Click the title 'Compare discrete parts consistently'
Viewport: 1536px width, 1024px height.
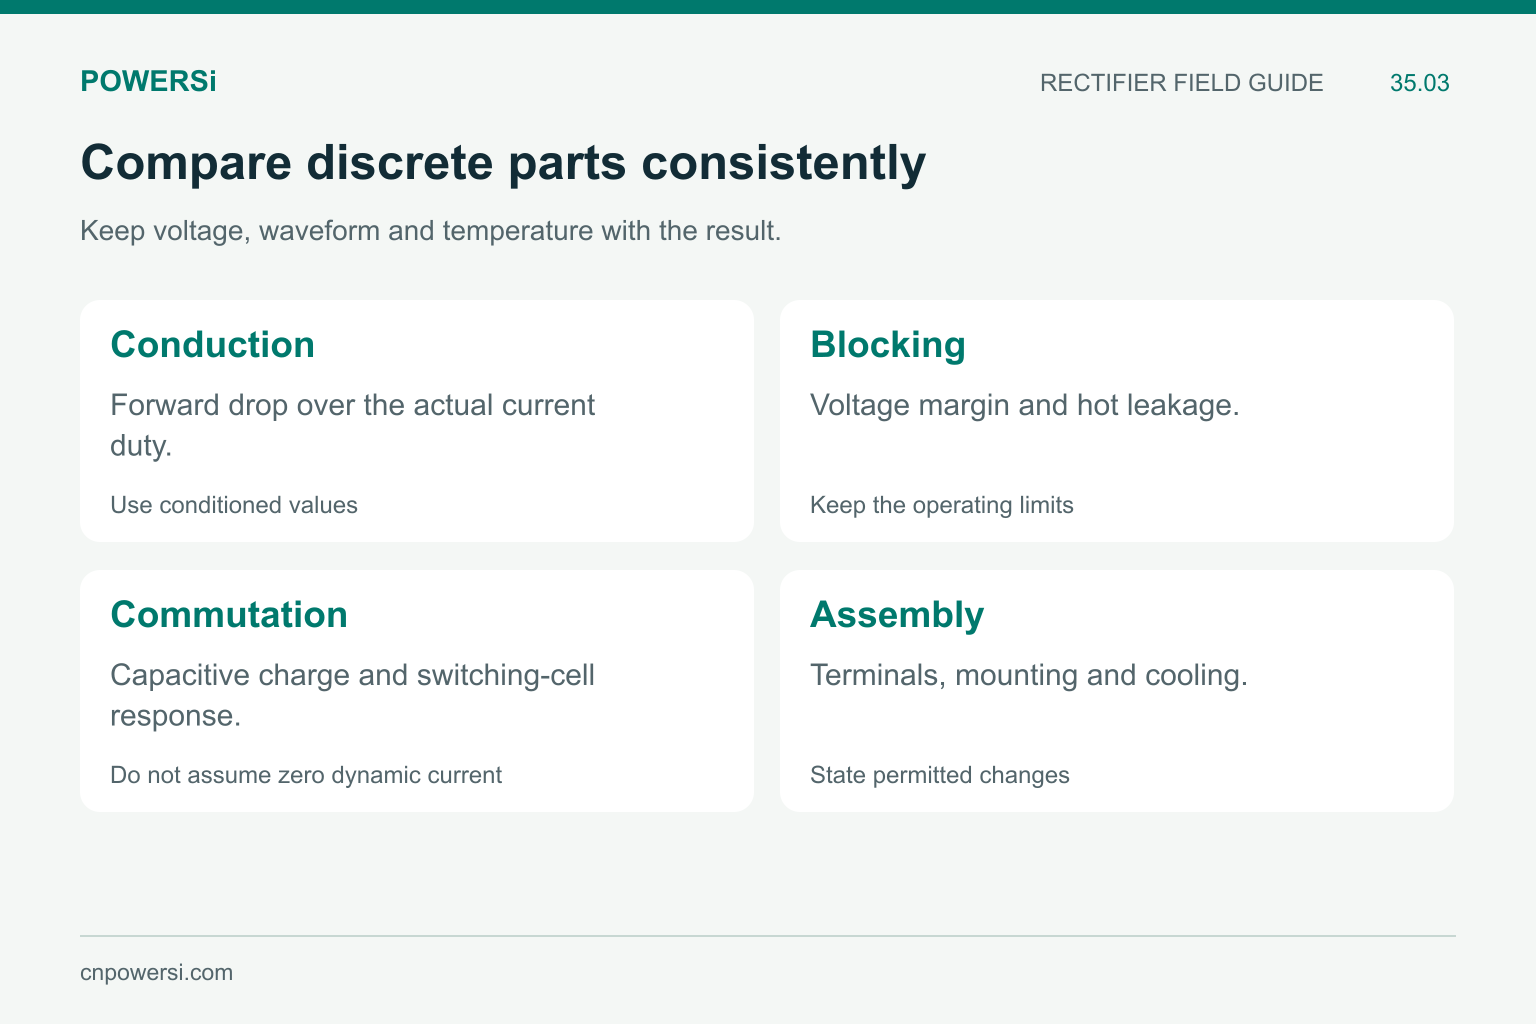click(x=503, y=163)
